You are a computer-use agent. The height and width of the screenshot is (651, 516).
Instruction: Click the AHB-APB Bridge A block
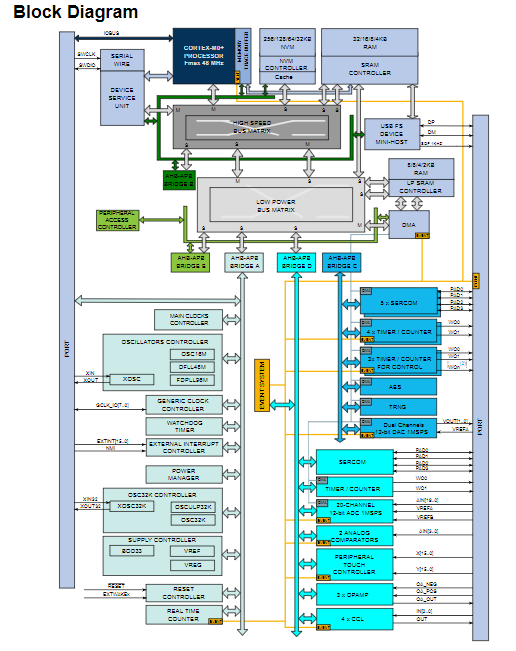click(x=244, y=262)
